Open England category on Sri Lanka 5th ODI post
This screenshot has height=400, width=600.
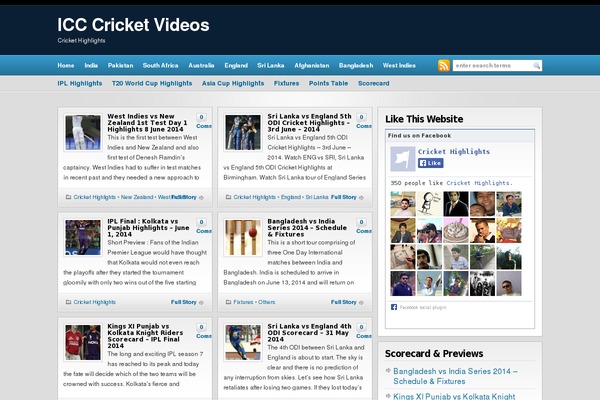point(291,197)
